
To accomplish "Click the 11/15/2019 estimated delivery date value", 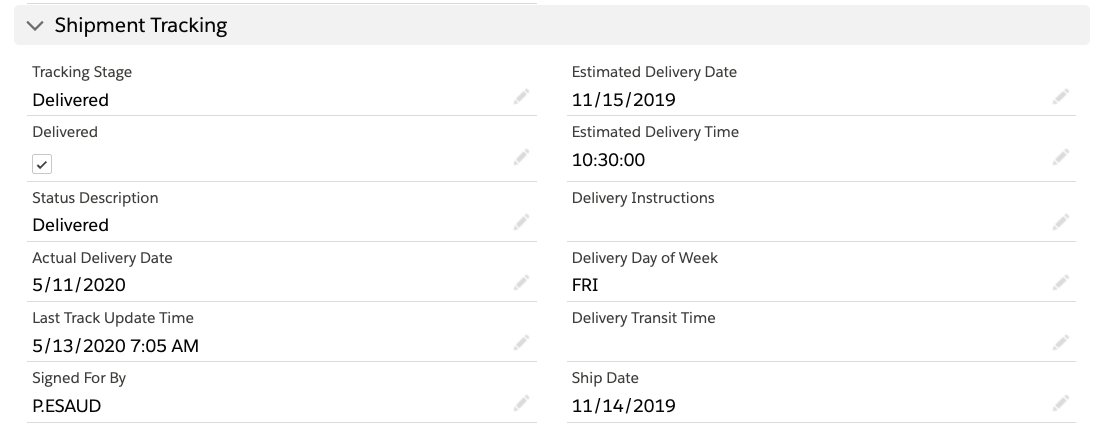I will point(624,100).
